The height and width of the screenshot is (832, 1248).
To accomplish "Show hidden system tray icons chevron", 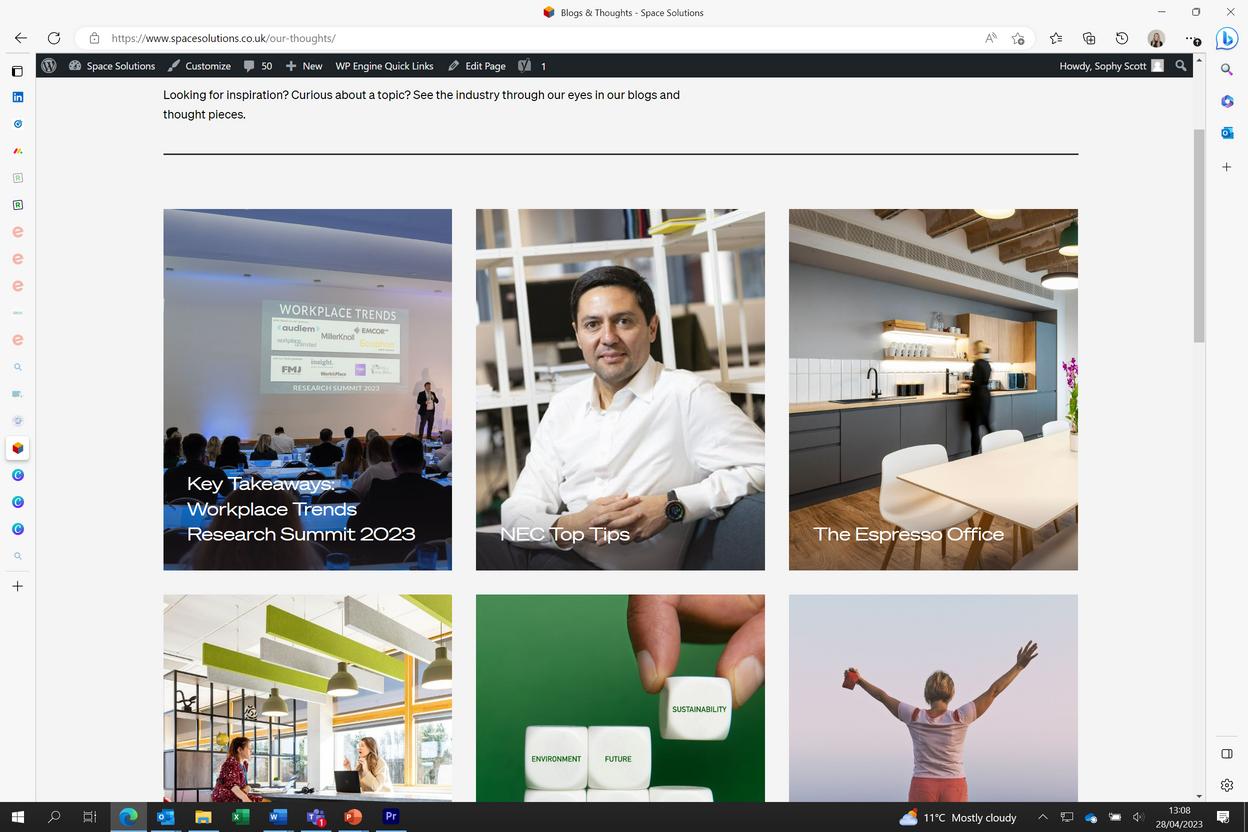I will tap(1042, 817).
